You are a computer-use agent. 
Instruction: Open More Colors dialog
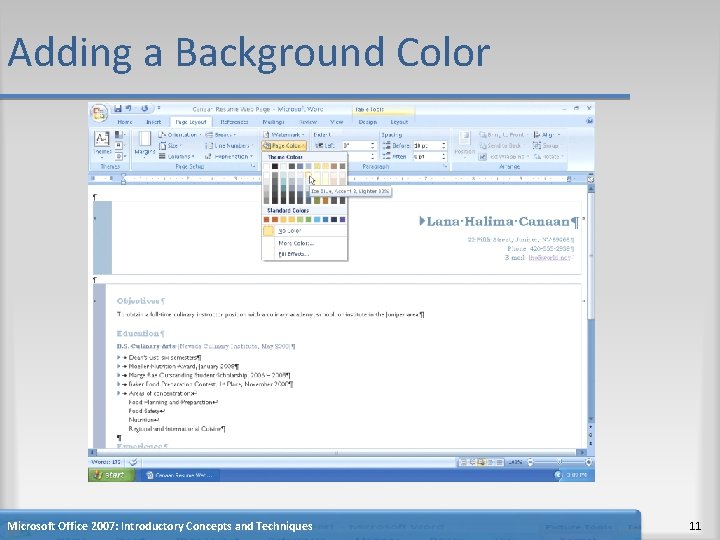(x=304, y=243)
